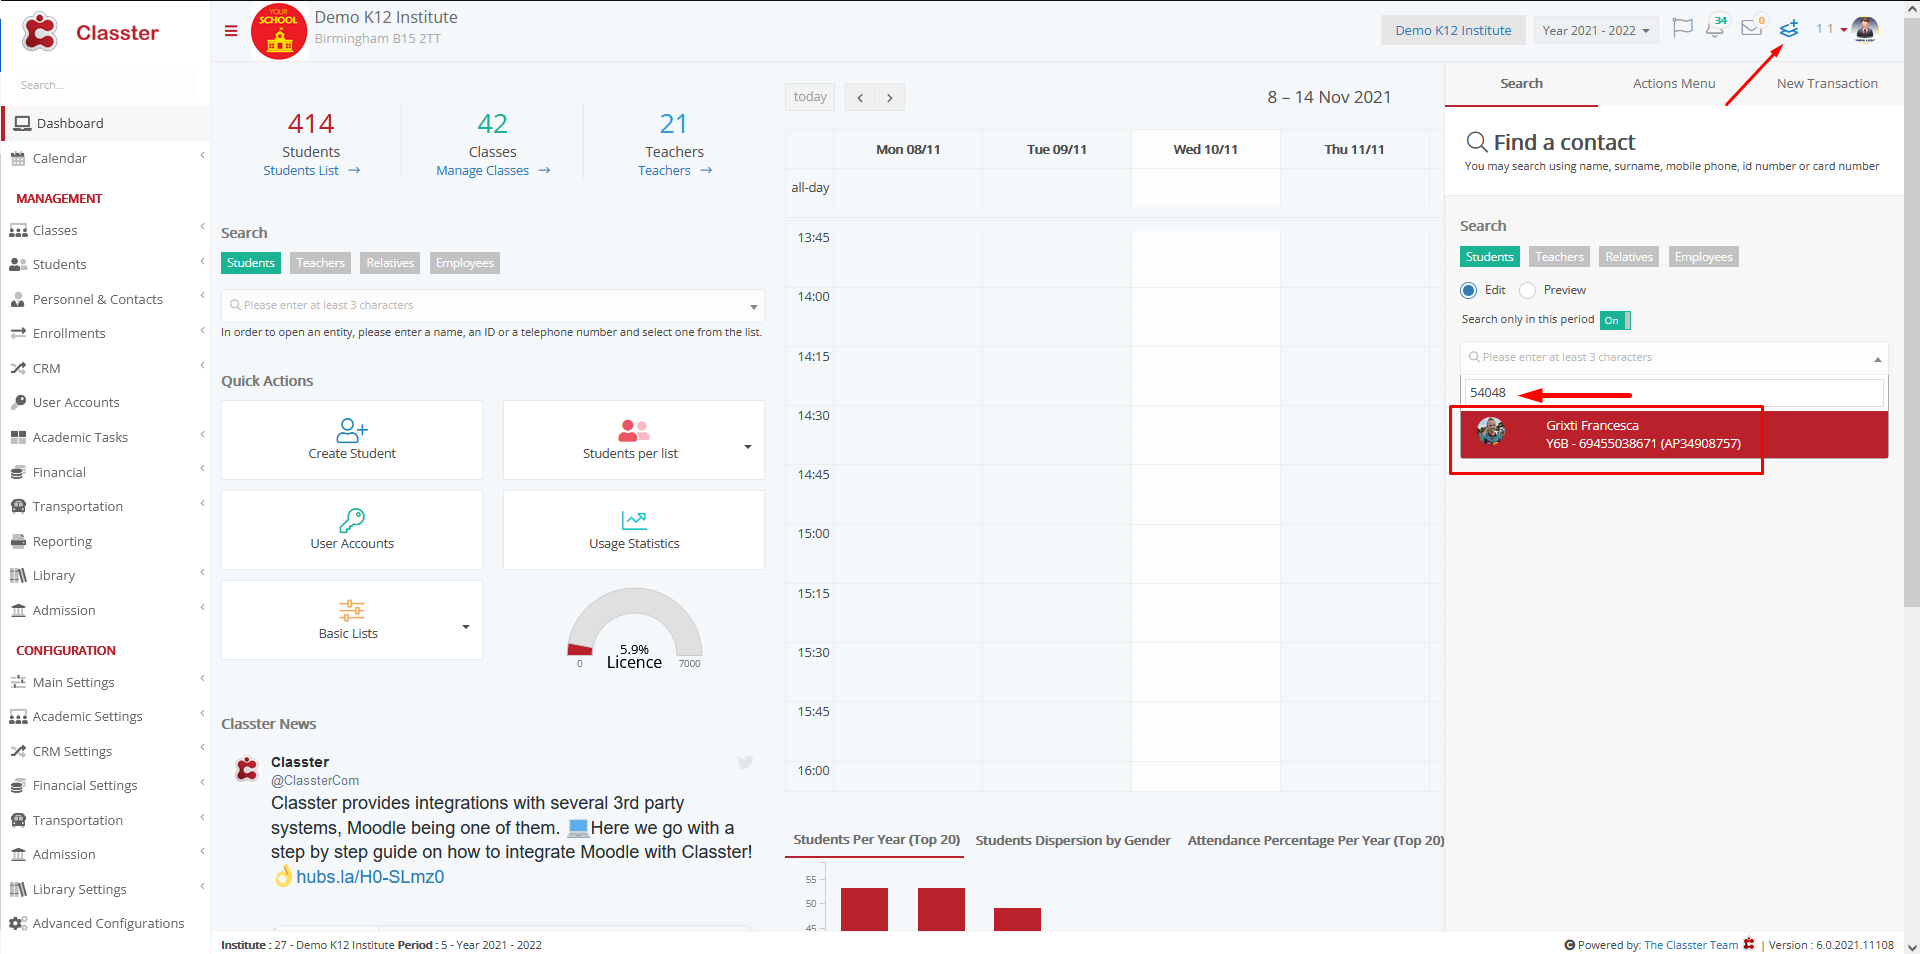Open The Classter Team link
The width and height of the screenshot is (1920, 954).
tap(1691, 945)
